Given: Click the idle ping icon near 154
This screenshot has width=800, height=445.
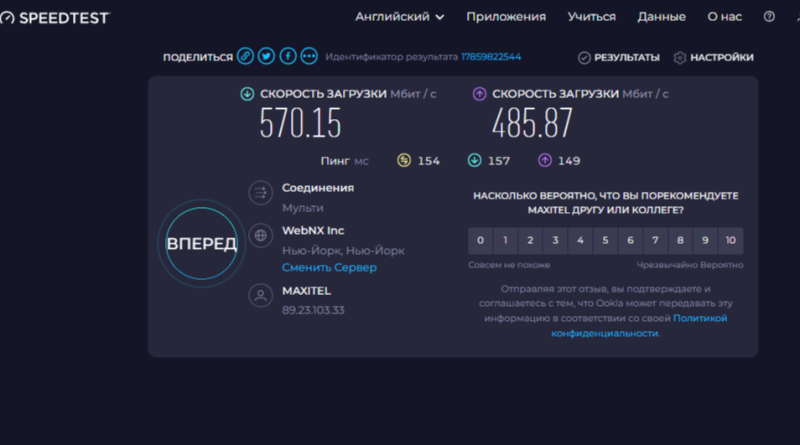Looking at the screenshot, I should click(404, 160).
